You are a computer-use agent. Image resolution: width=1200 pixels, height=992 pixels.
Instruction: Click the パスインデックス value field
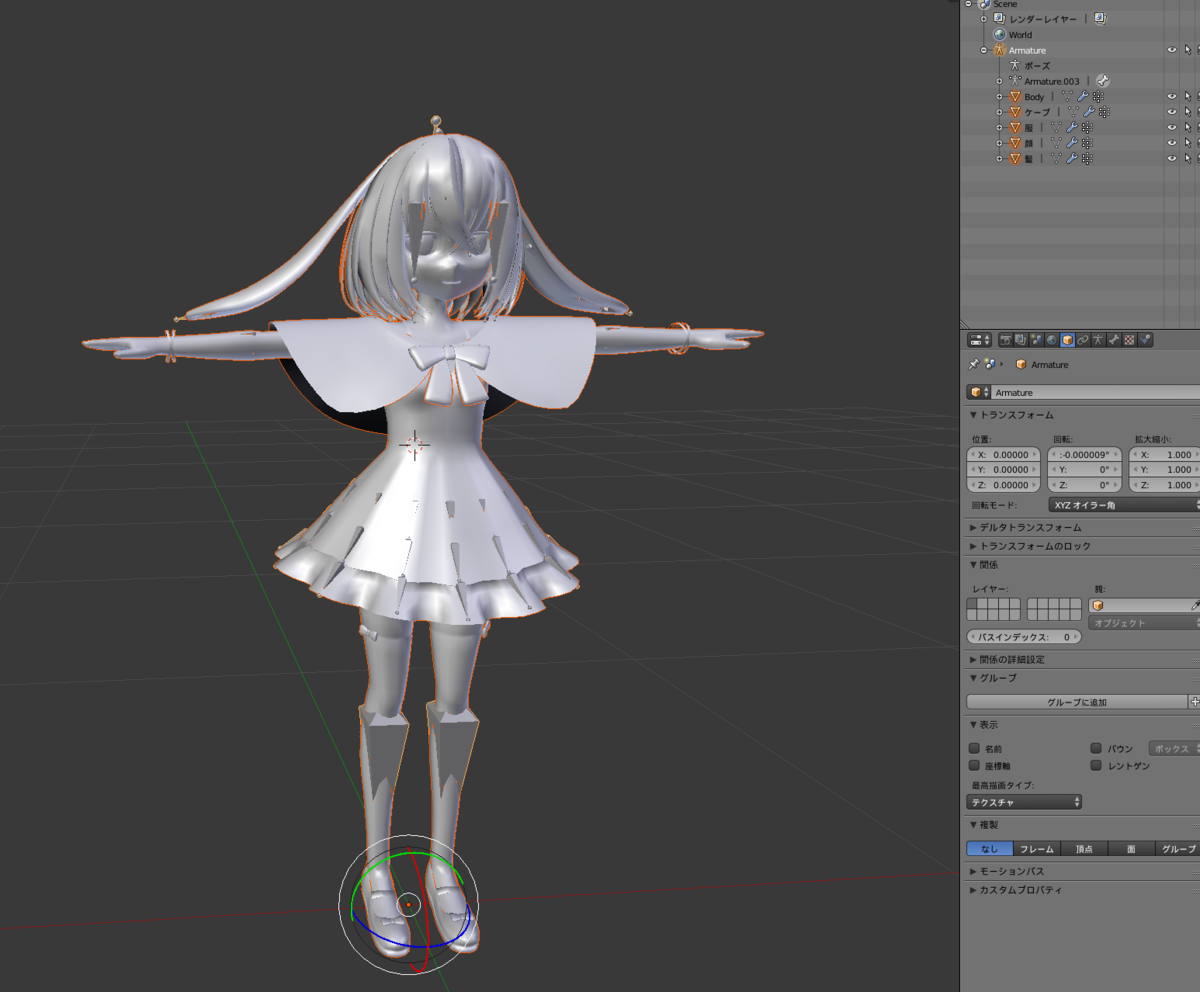tap(1024, 637)
